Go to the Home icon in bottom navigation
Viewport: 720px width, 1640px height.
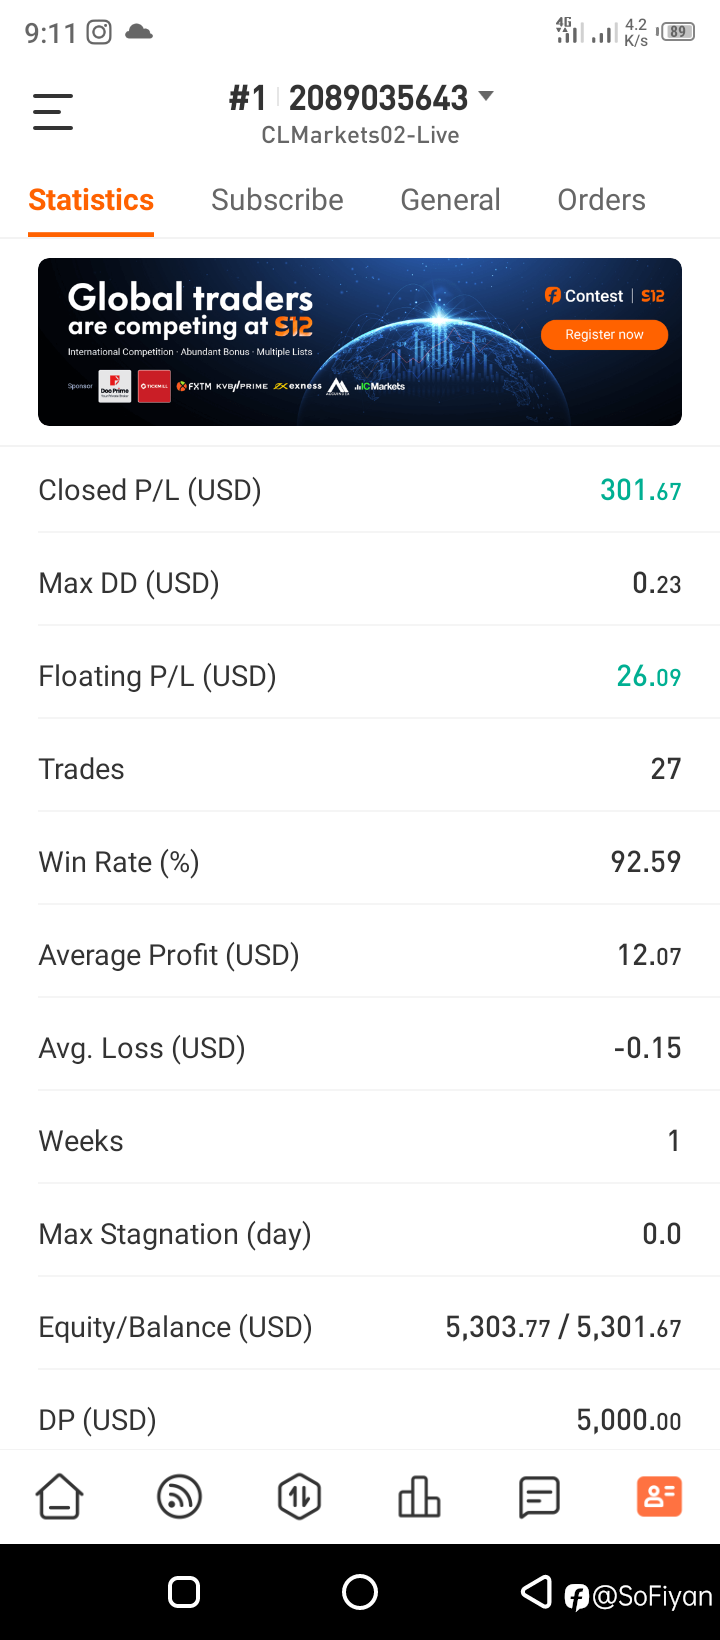pyautogui.click(x=60, y=1497)
